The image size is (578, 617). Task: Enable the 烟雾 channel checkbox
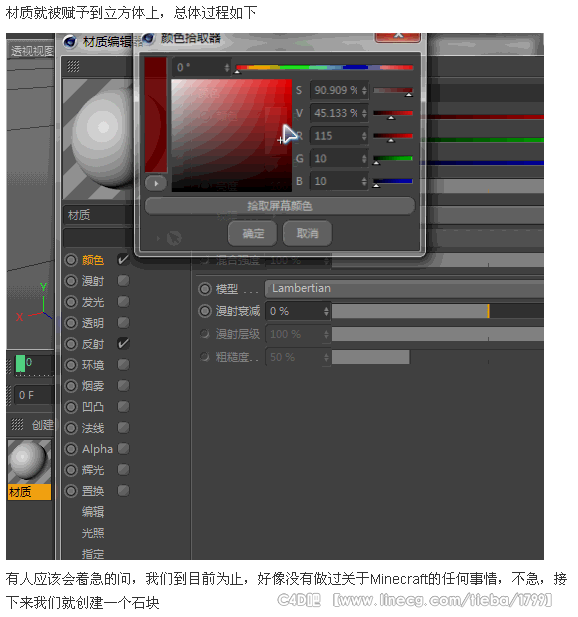[x=123, y=386]
